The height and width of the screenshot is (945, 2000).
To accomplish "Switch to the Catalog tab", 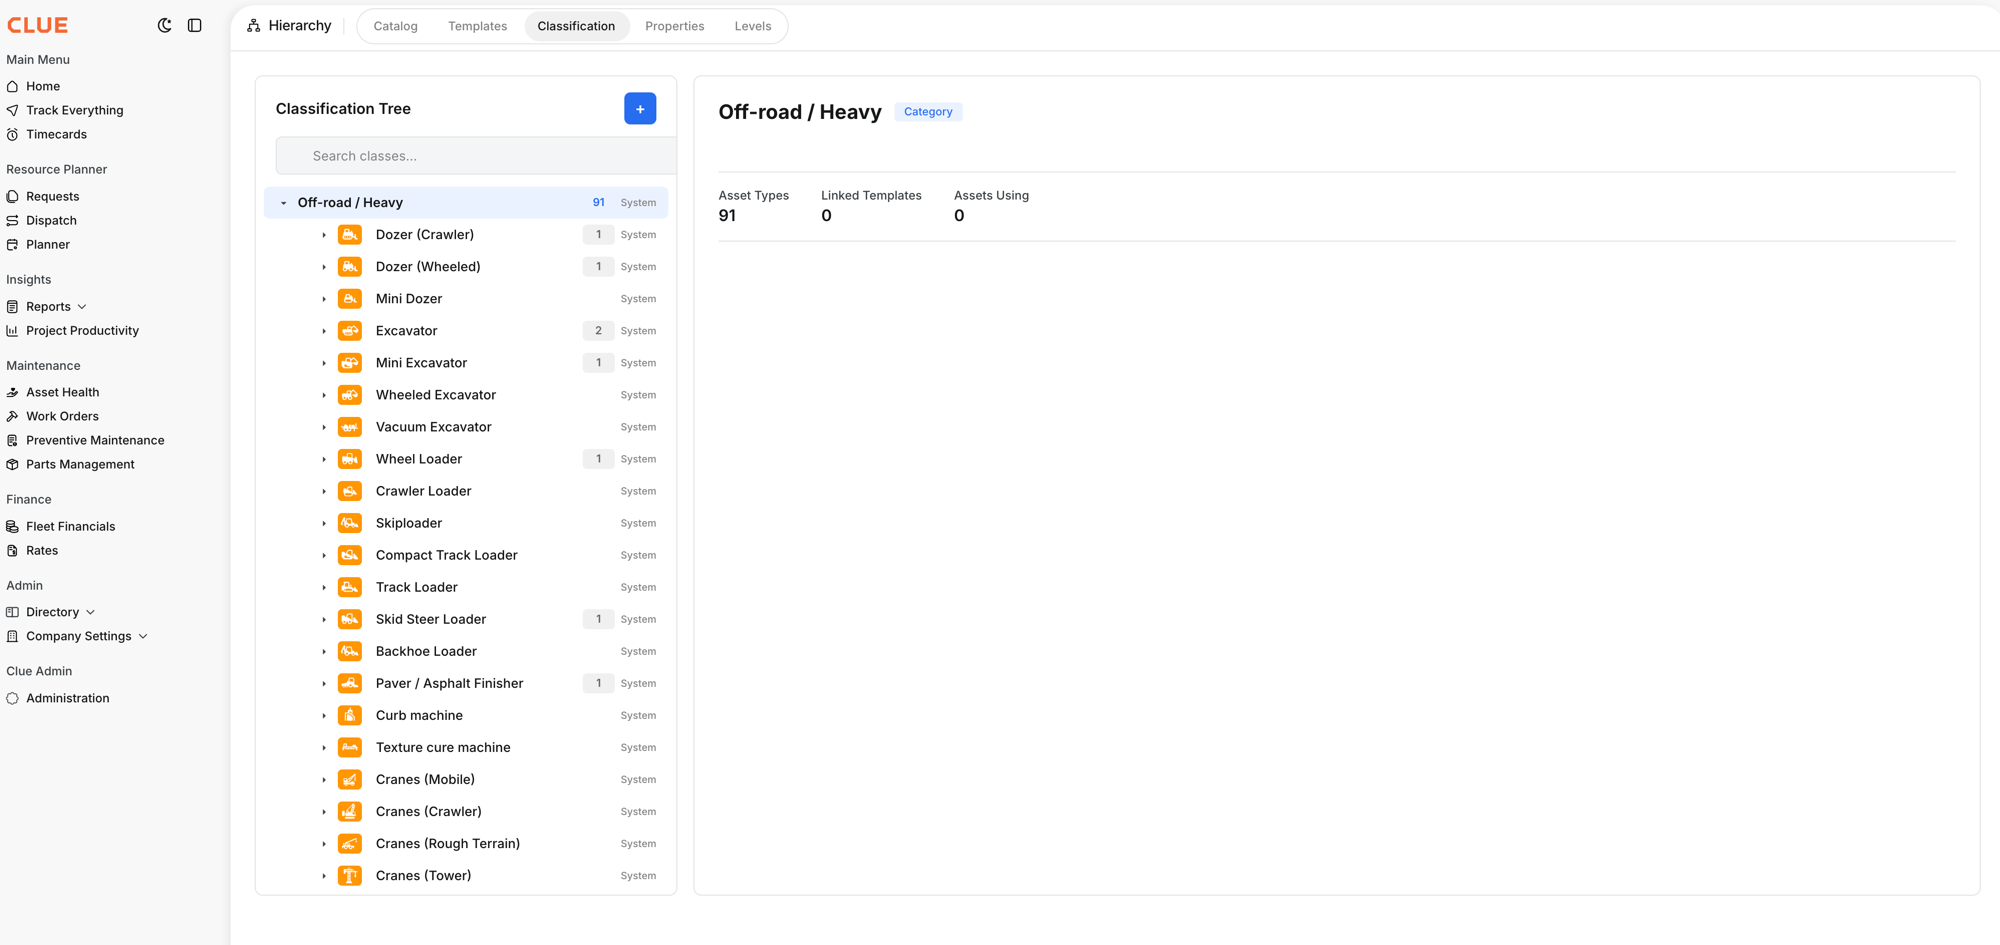I will (395, 26).
